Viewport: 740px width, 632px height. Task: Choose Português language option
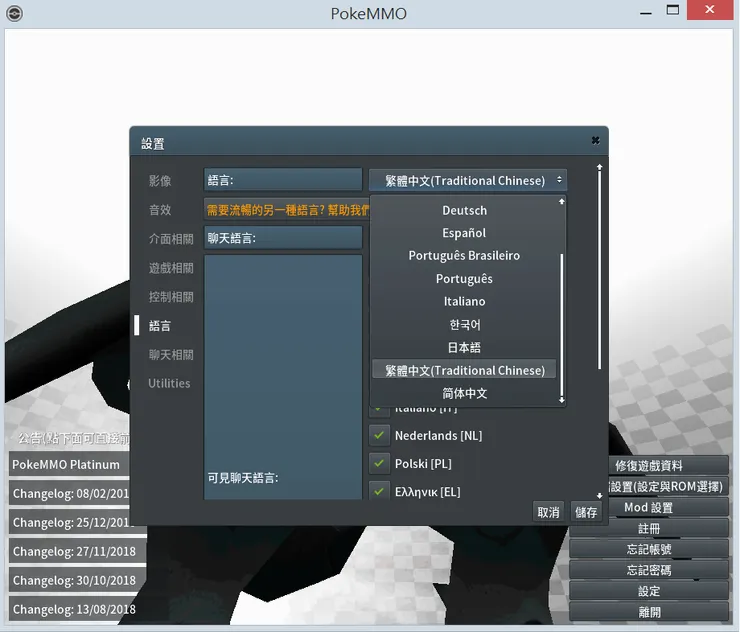click(464, 279)
